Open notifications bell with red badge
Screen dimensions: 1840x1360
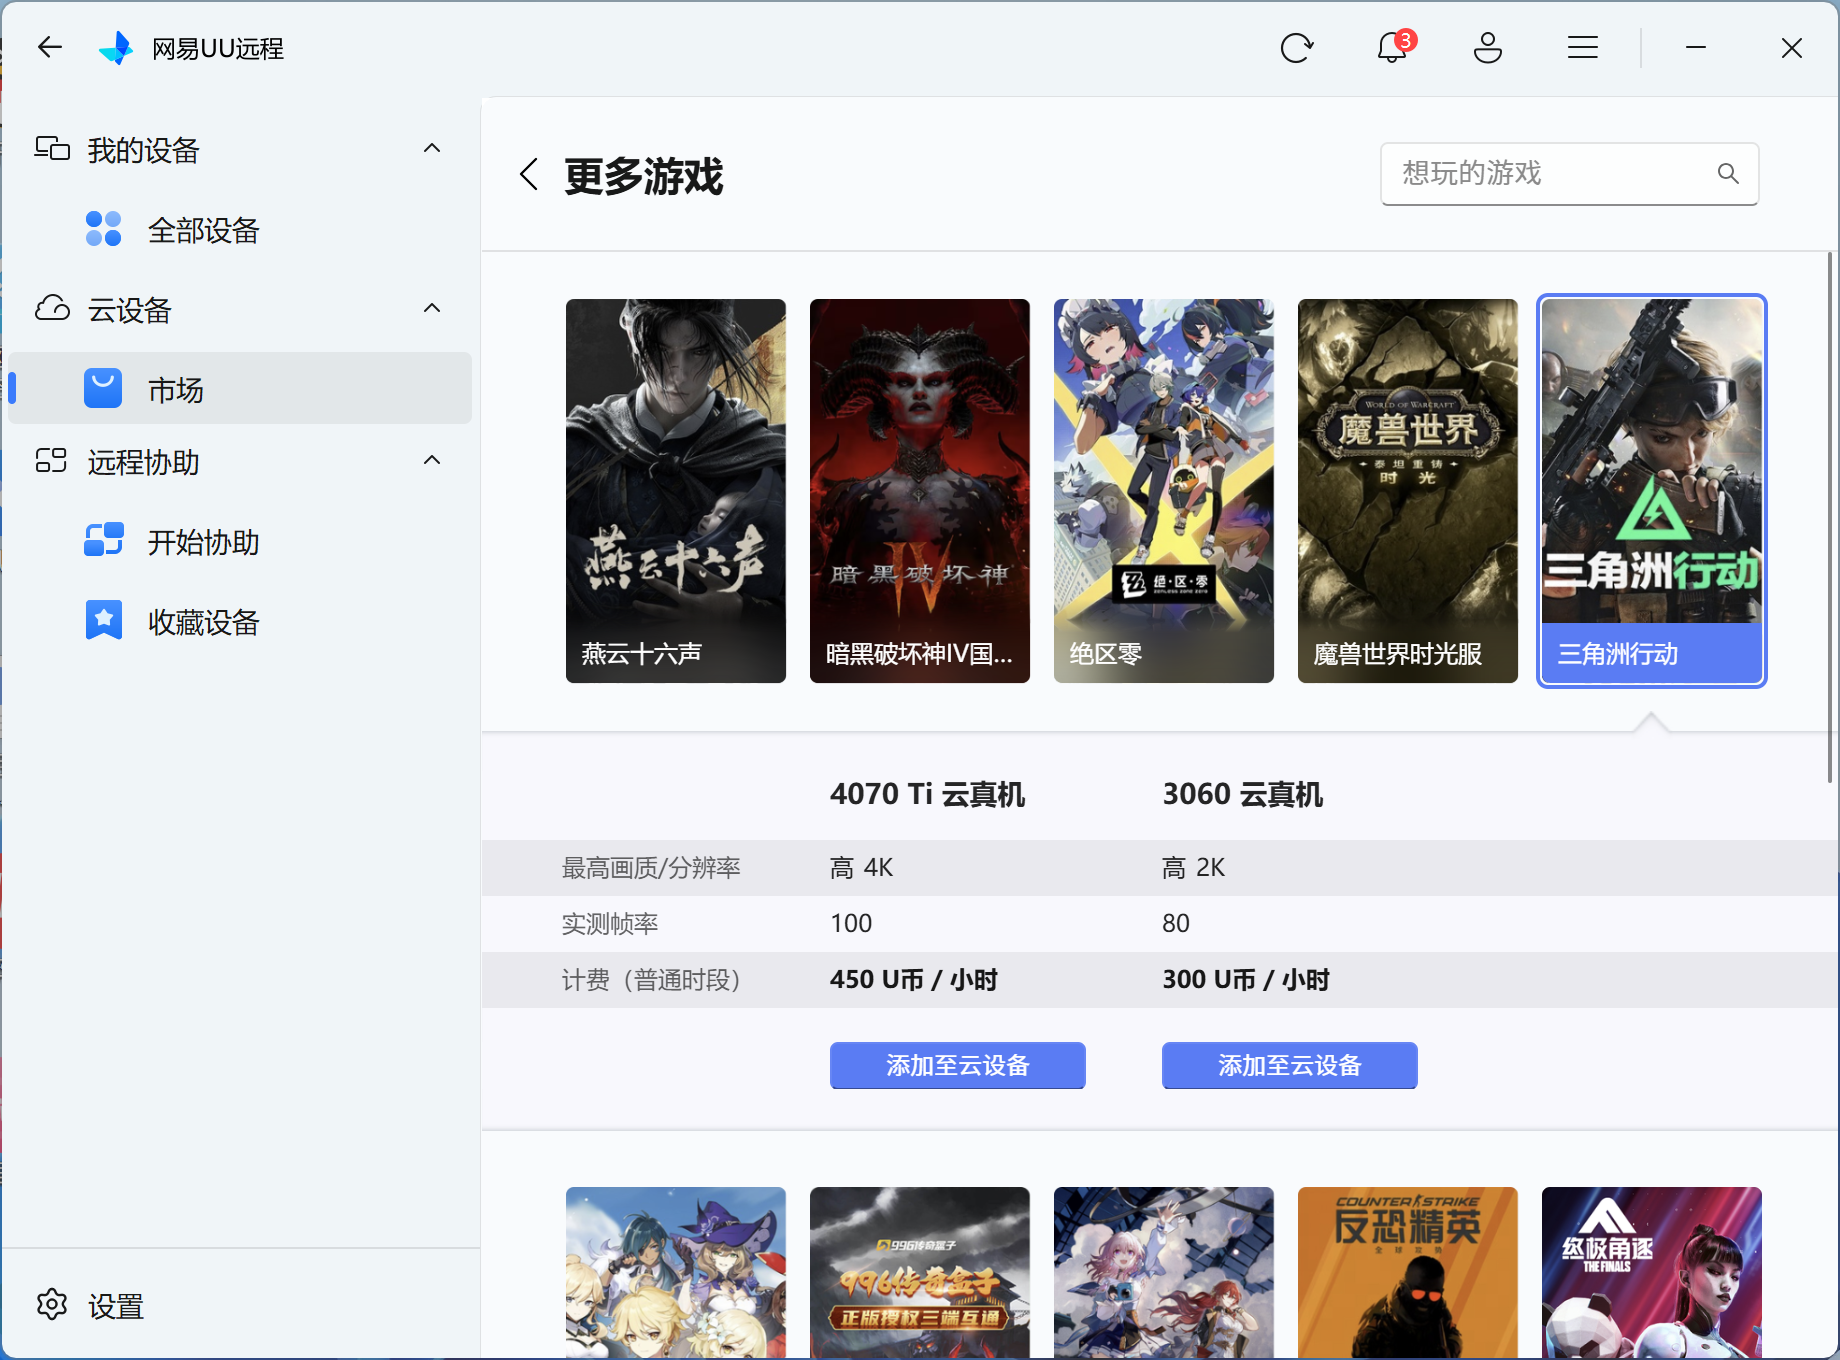pos(1393,47)
